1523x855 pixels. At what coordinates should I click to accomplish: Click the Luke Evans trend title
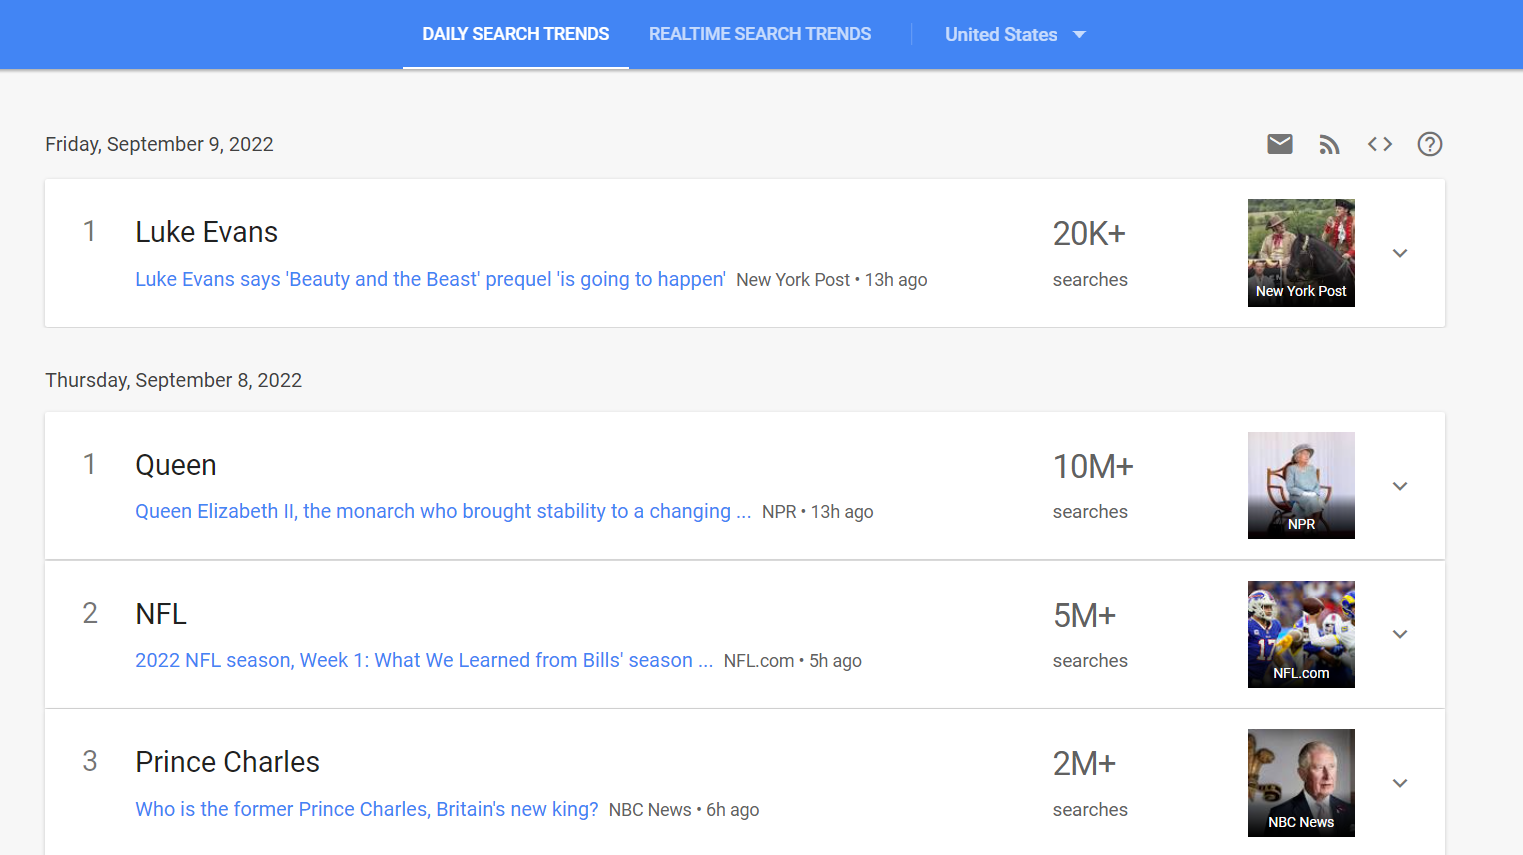(207, 232)
